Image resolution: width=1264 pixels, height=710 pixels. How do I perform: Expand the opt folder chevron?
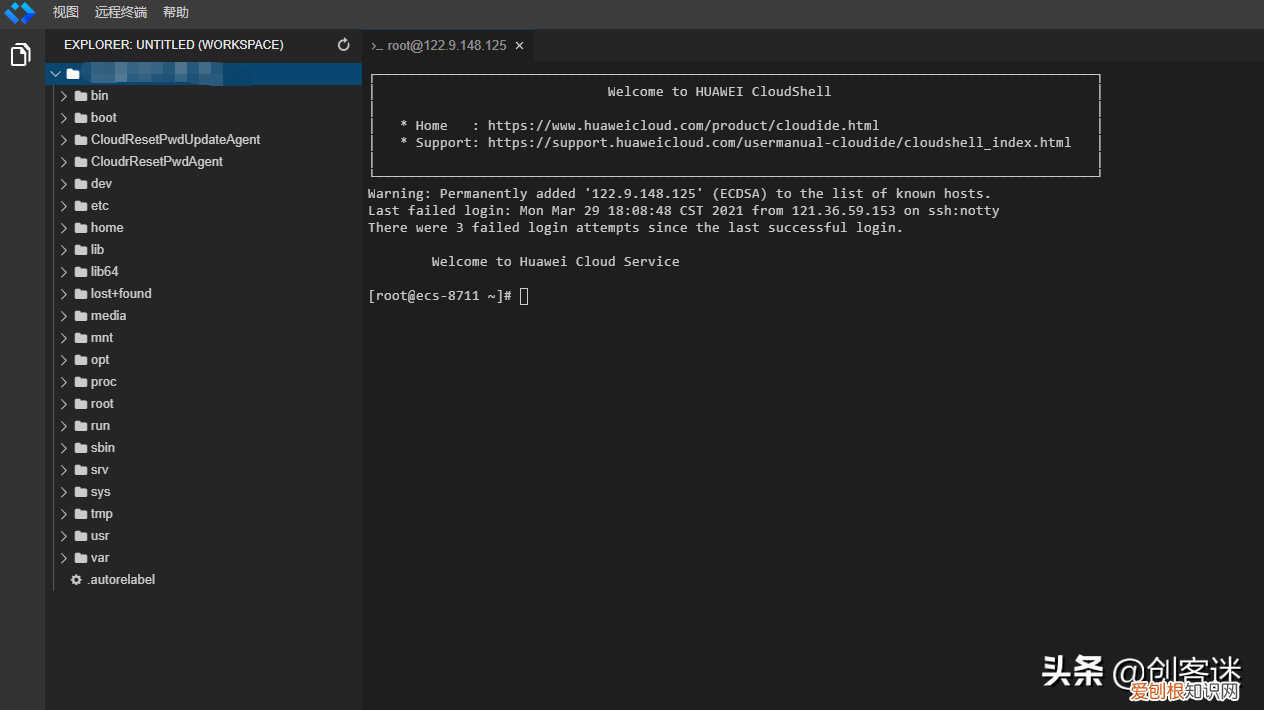coord(64,360)
